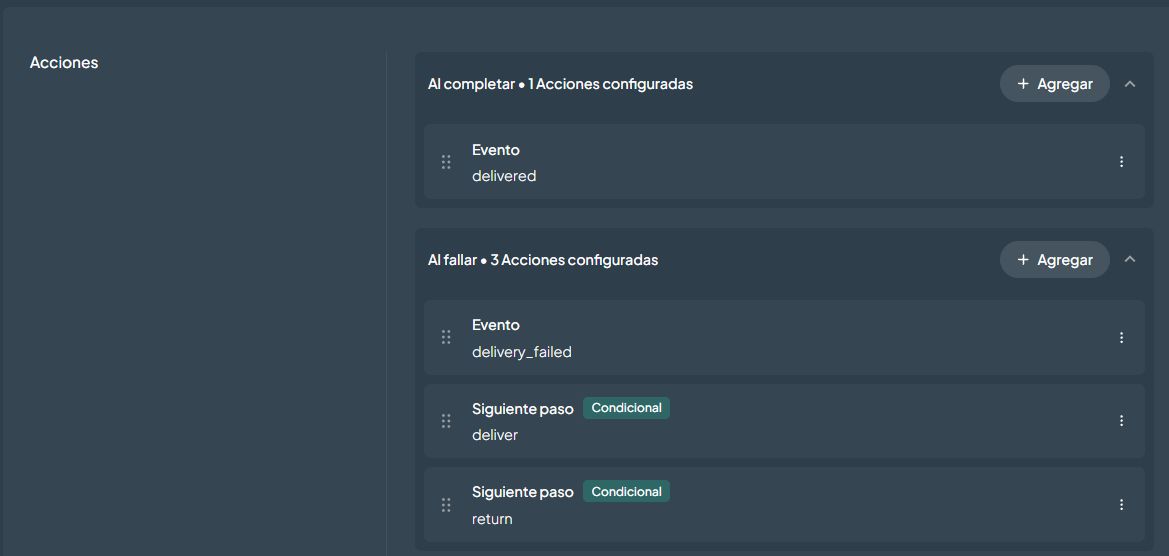Click the Condicional badge on the return step

[626, 491]
